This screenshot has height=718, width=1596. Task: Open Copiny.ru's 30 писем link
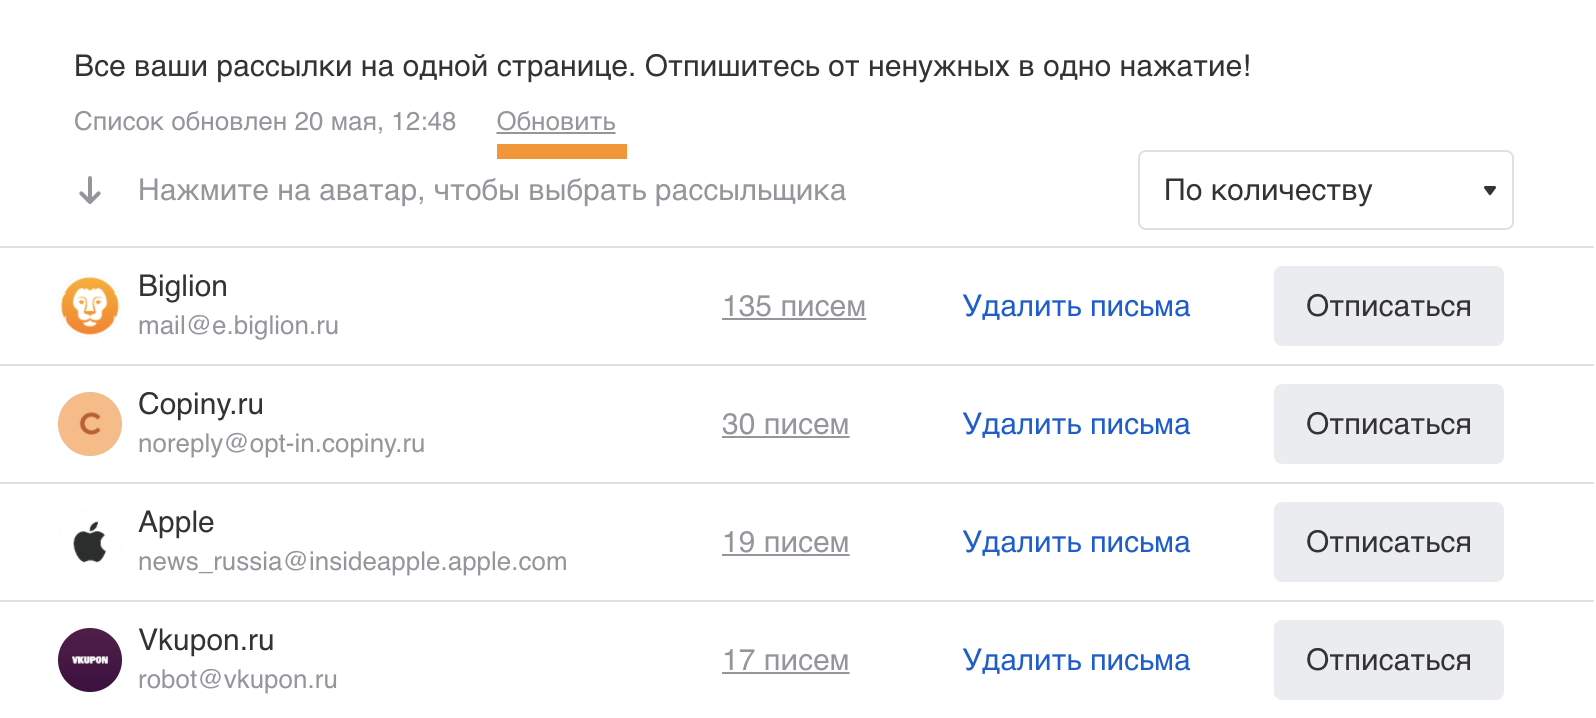pyautogui.click(x=785, y=424)
